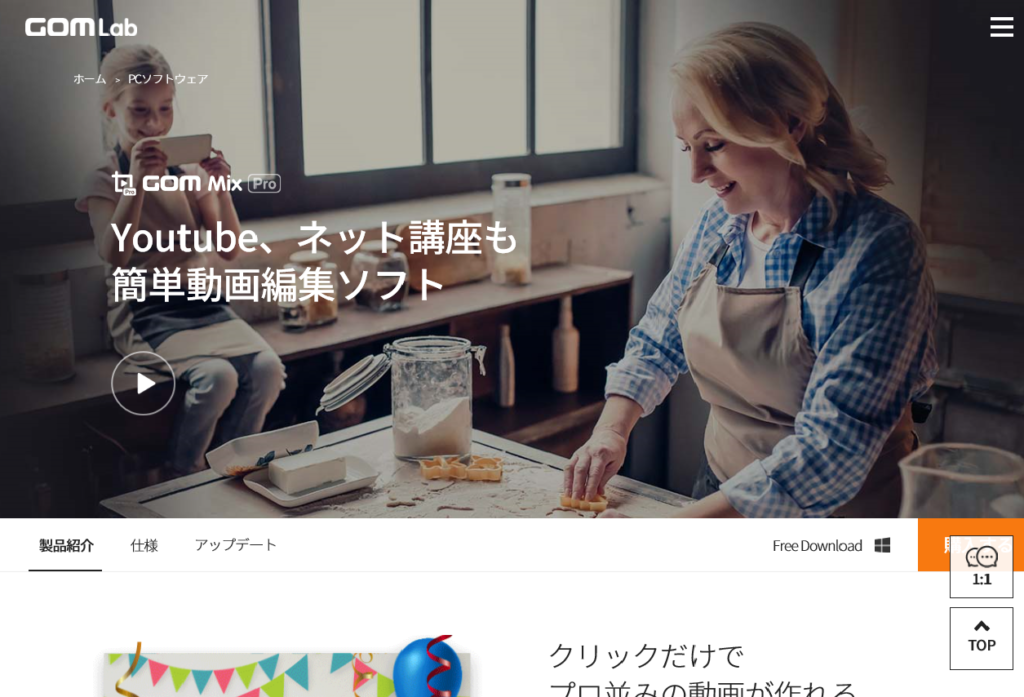Click the クリックだけで heading text

click(x=647, y=655)
